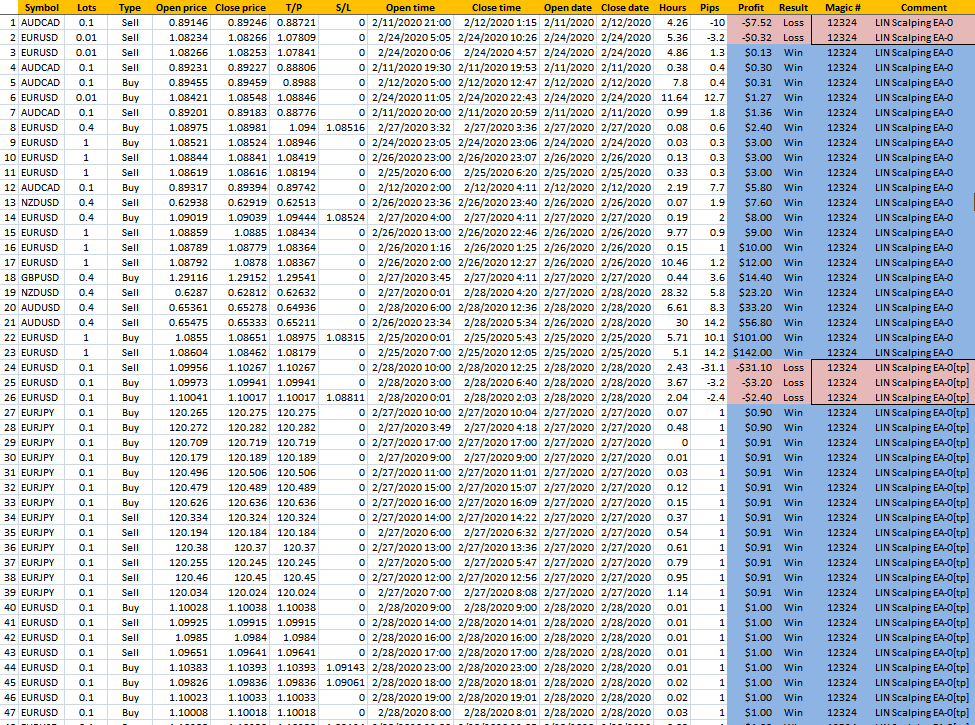
Task: Click the -$31.10 loss profit cell
Action: (x=751, y=367)
